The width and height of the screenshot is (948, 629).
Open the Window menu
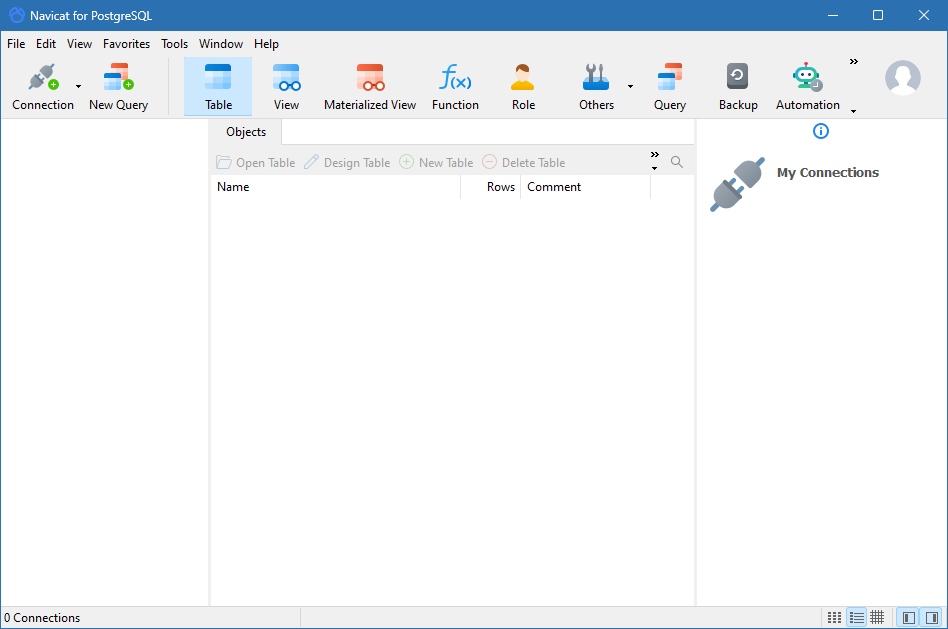tap(221, 44)
